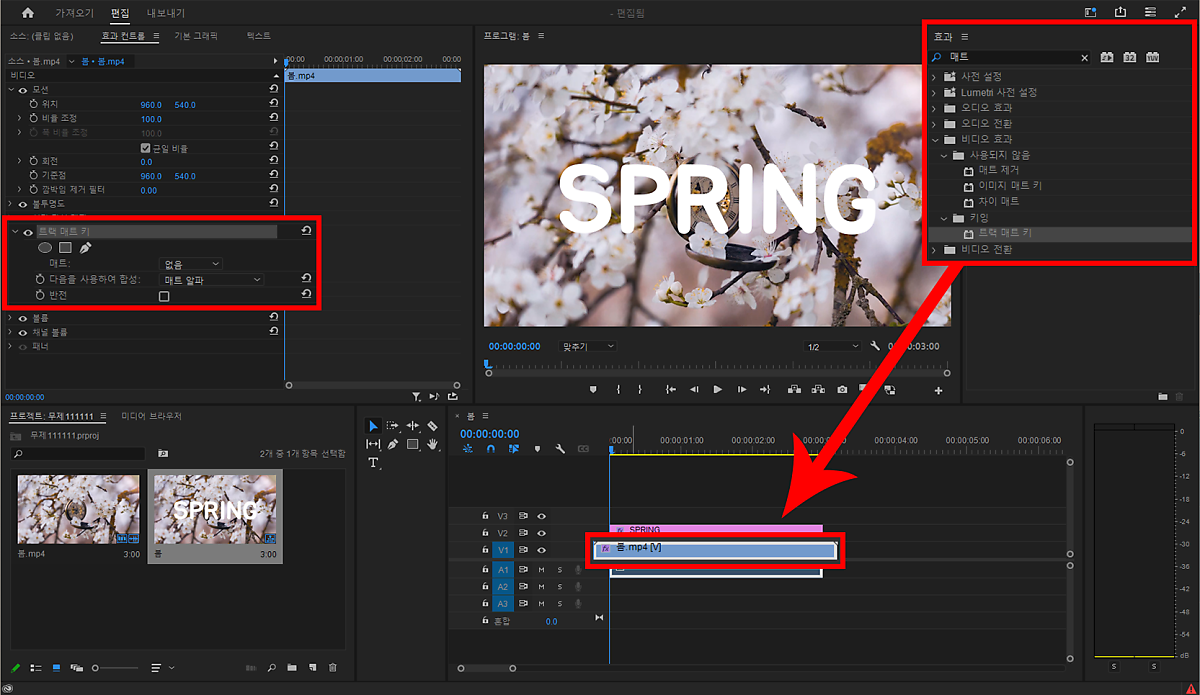Select 트랙 매트 키 effect in effects list
The image size is (1200, 695).
point(1005,233)
